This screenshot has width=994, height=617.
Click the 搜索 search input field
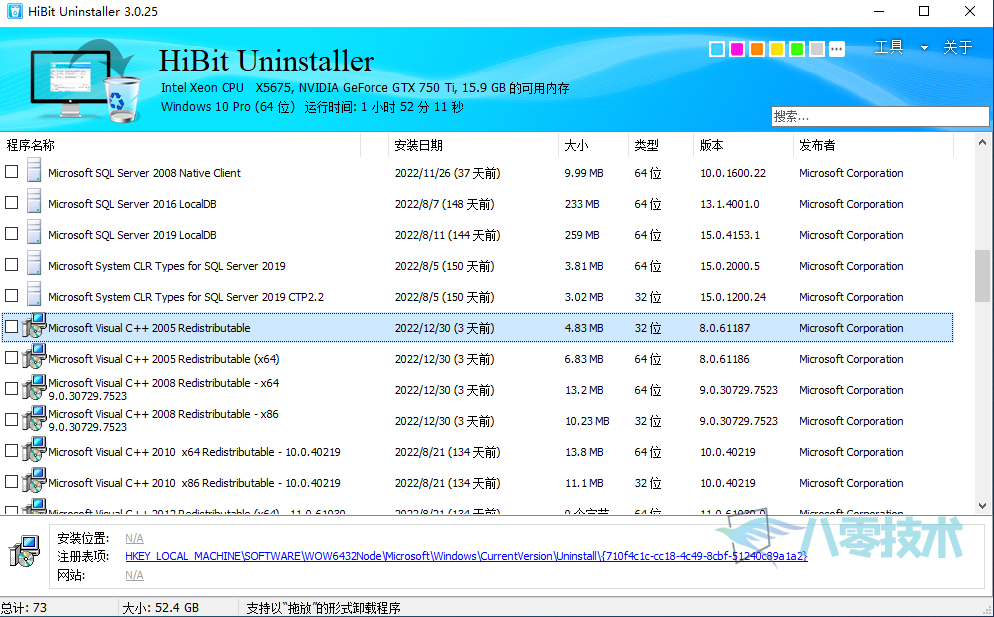(880, 116)
